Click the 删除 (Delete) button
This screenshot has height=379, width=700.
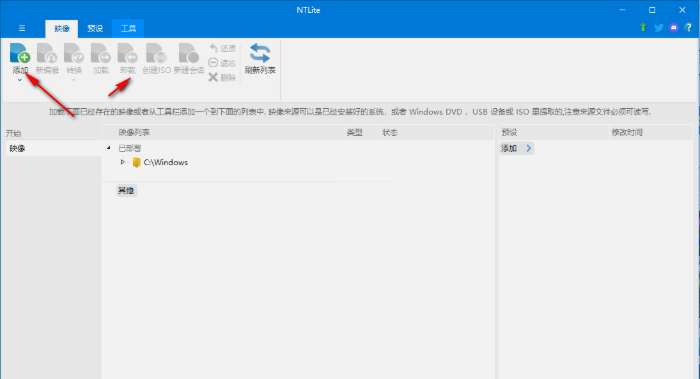(222, 78)
